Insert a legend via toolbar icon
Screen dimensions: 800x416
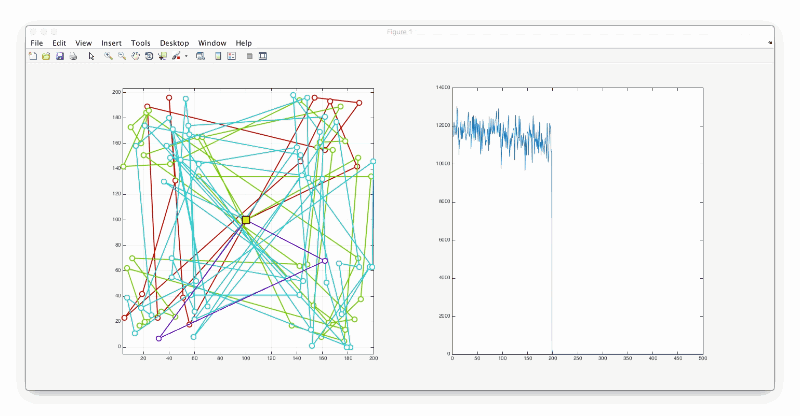pos(232,56)
